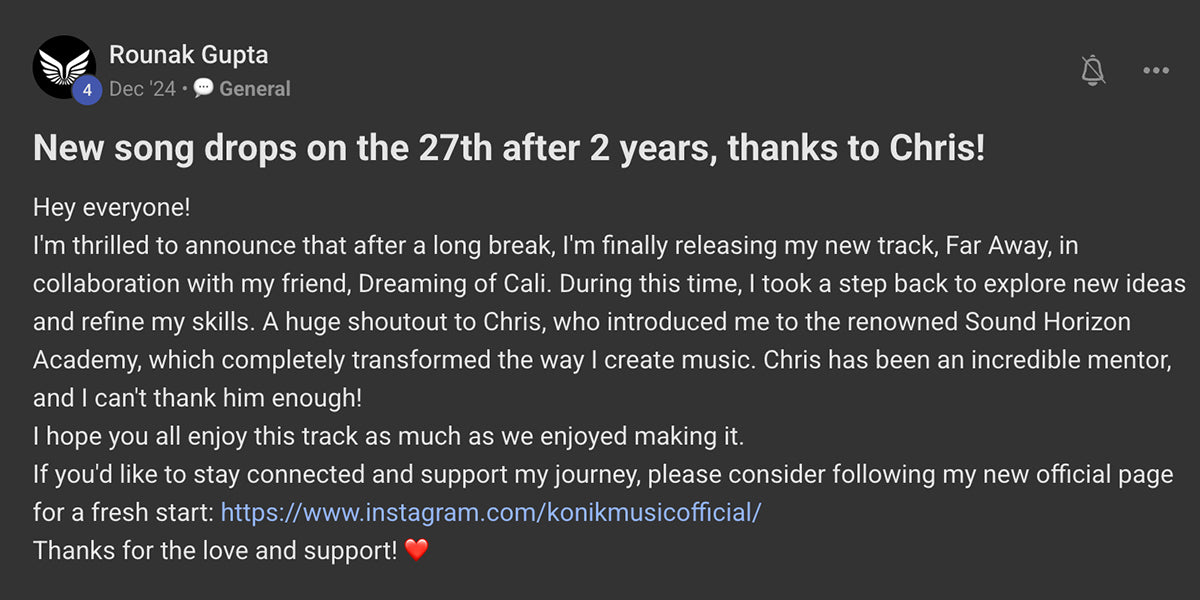Click the winged logo profile avatar
This screenshot has width=1200, height=600.
point(62,64)
